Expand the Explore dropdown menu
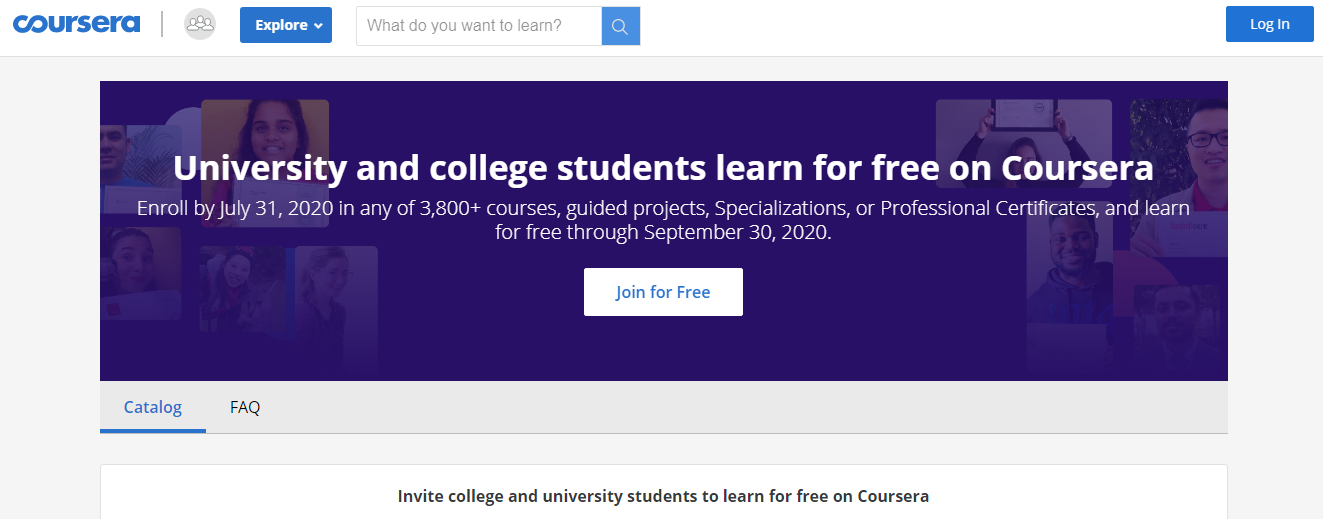Image resolution: width=1323 pixels, height=519 pixels. tap(285, 25)
